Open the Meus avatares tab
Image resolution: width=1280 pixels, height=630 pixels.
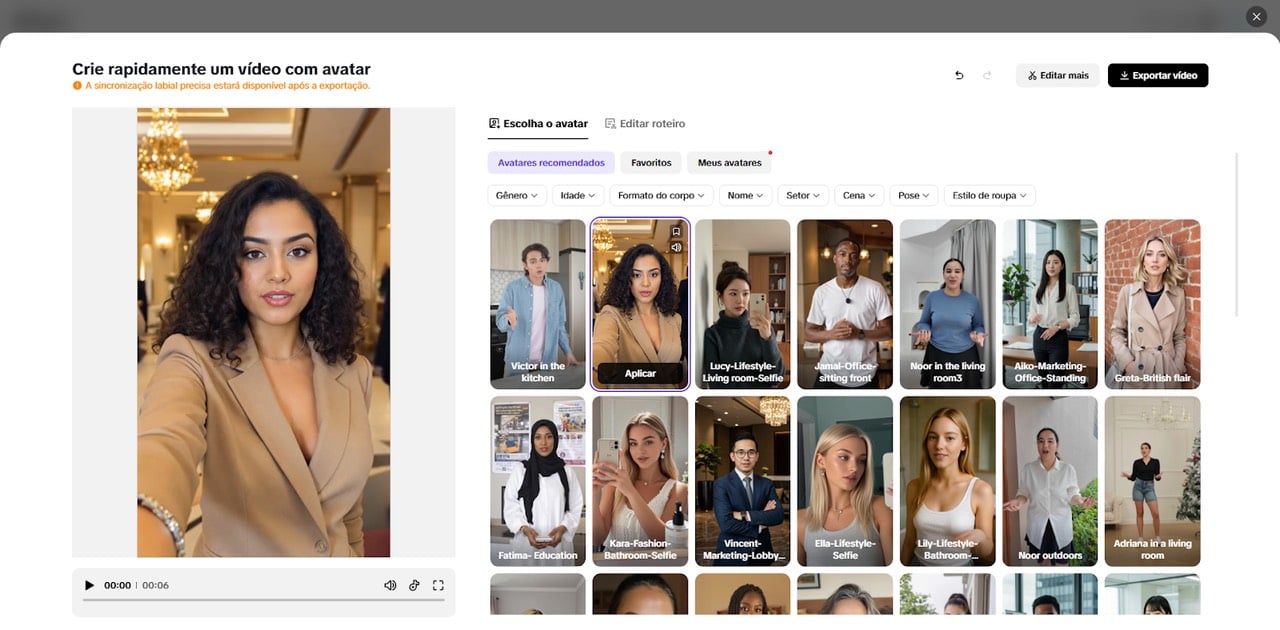coord(729,163)
